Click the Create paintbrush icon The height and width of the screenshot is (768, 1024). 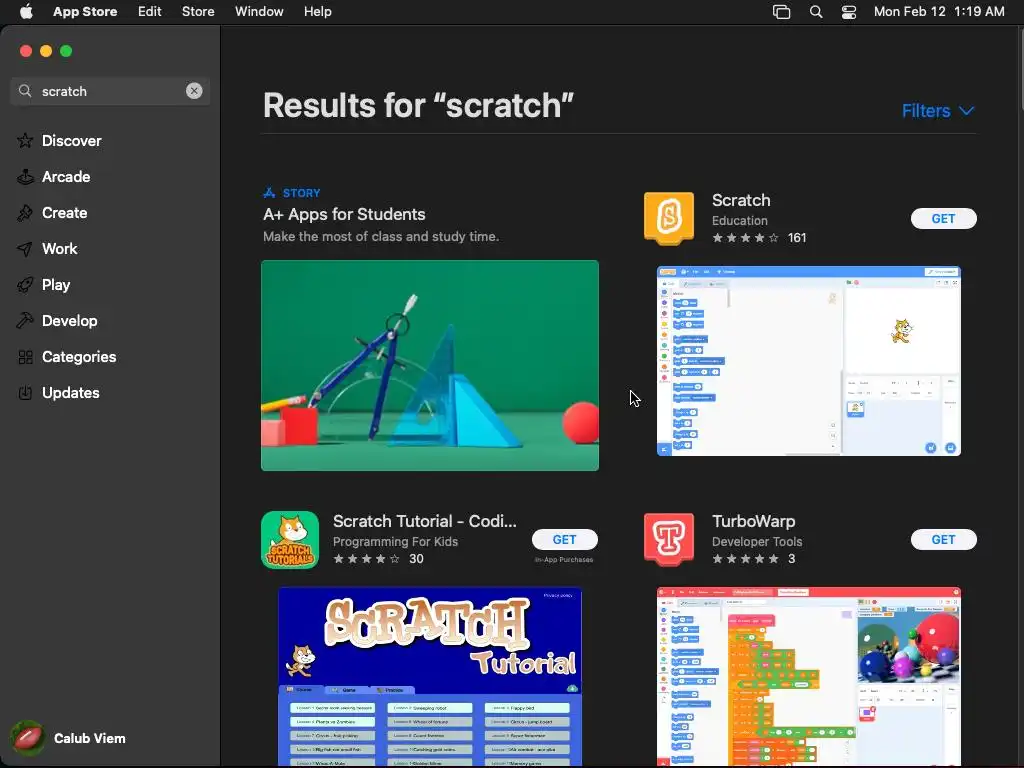[x=25, y=212]
